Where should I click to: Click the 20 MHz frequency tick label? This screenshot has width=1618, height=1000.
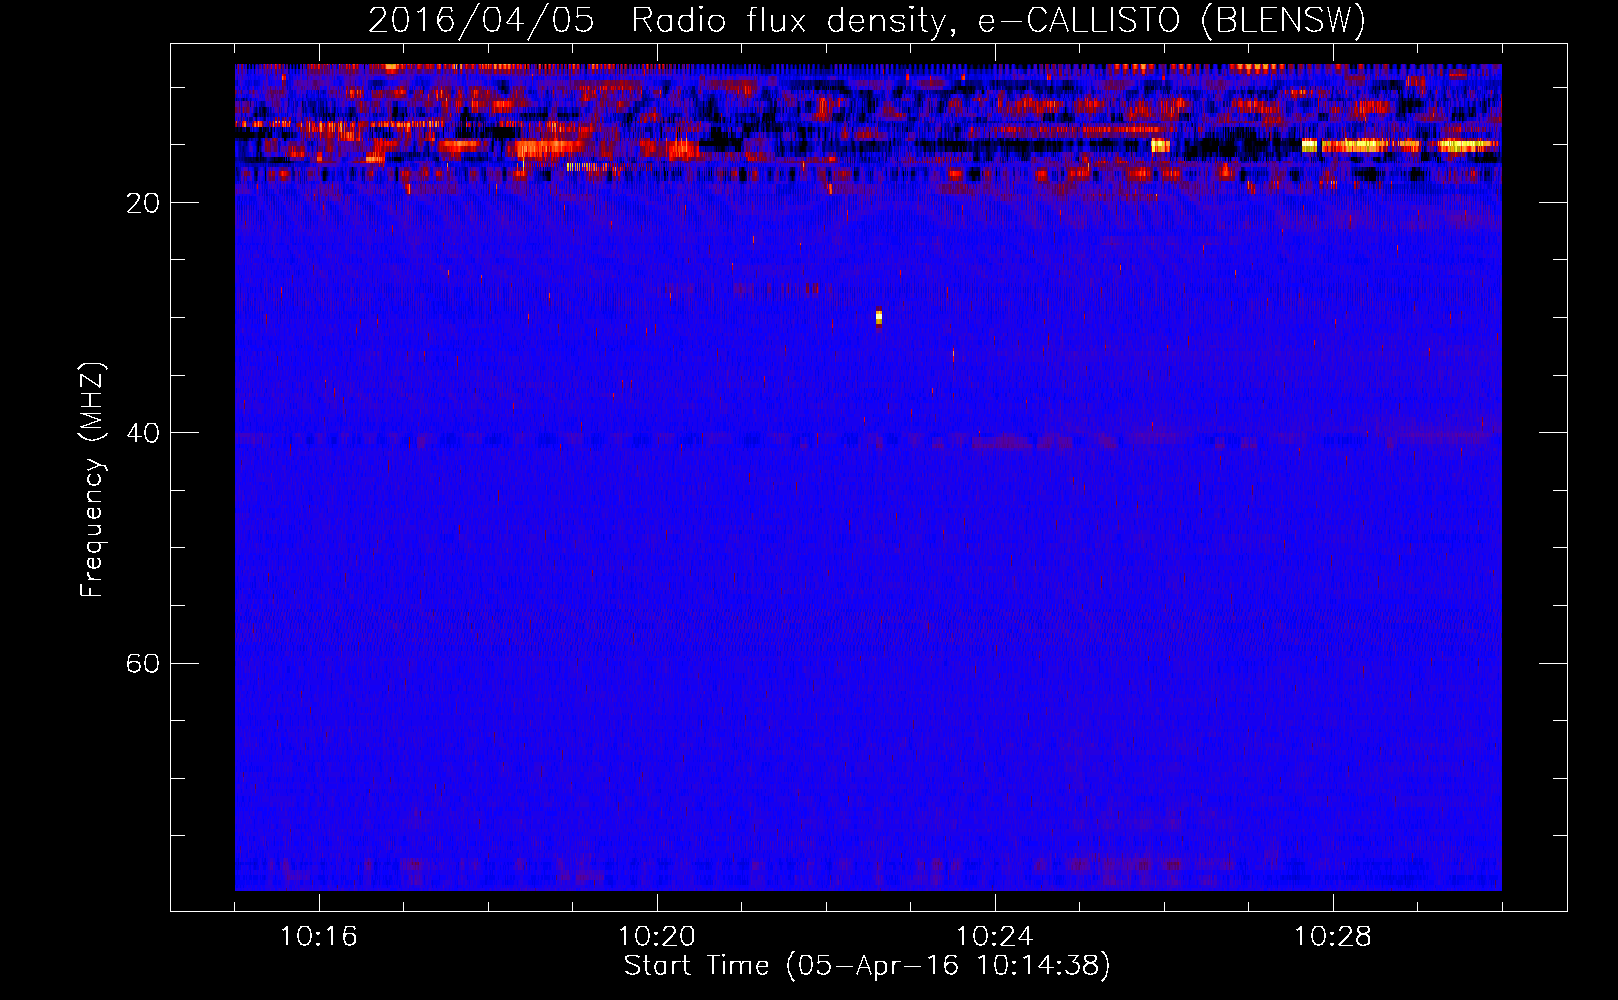pyautogui.click(x=142, y=203)
